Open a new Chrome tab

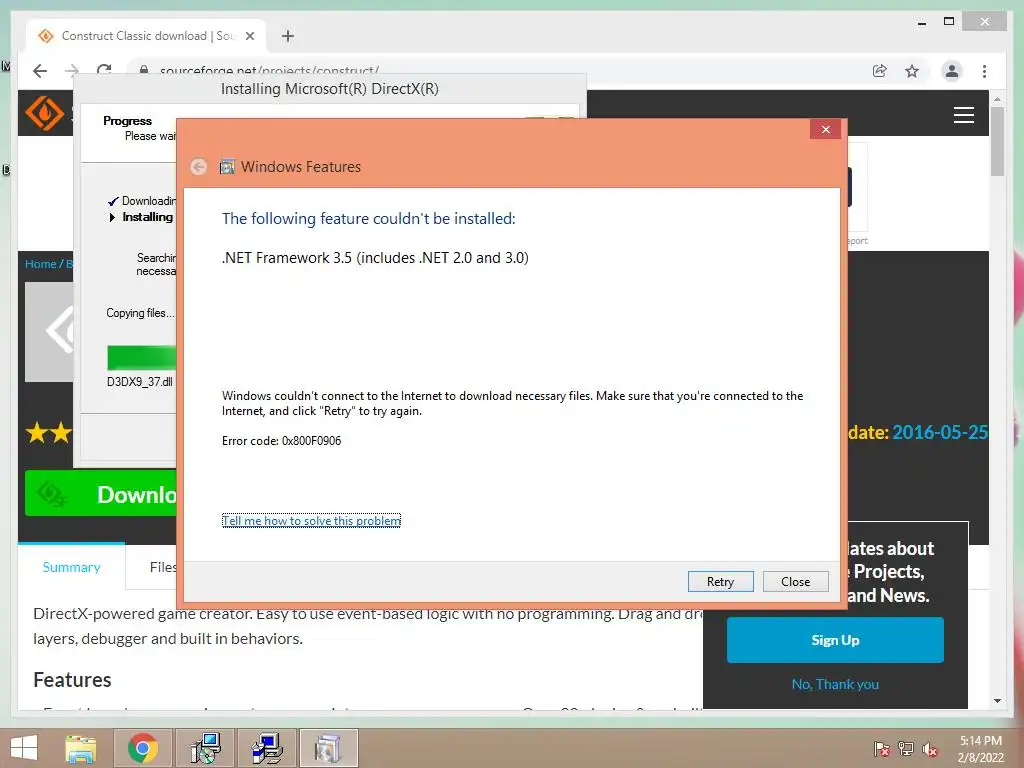coord(288,36)
